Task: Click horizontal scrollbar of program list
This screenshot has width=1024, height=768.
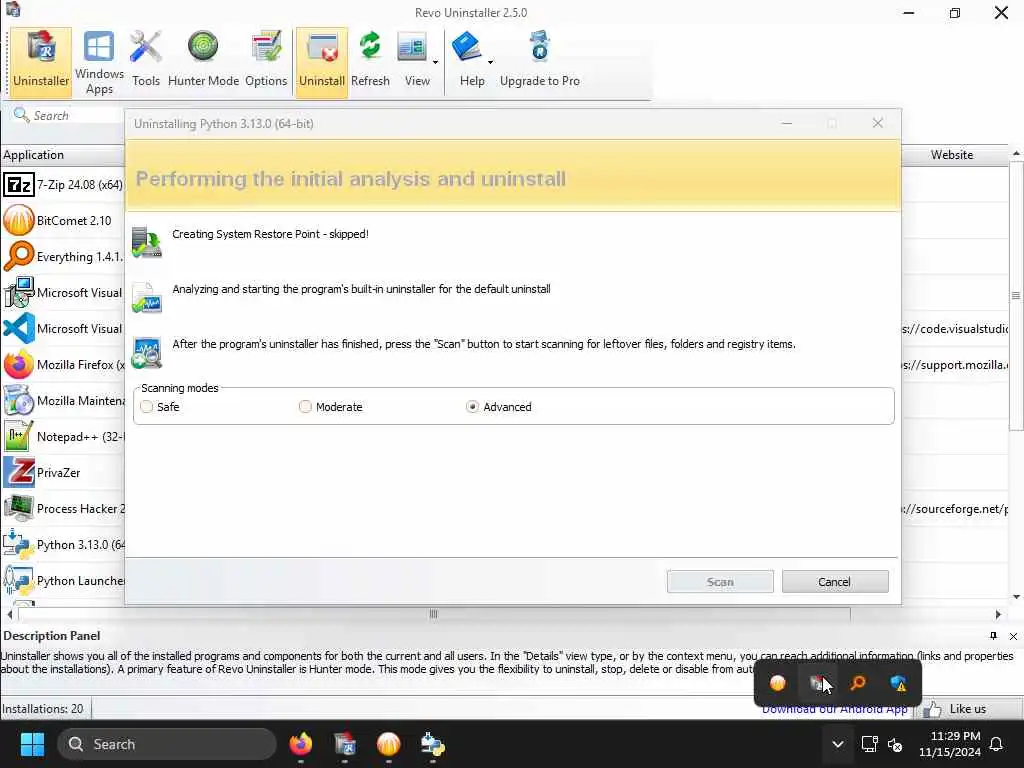Action: 434,614
